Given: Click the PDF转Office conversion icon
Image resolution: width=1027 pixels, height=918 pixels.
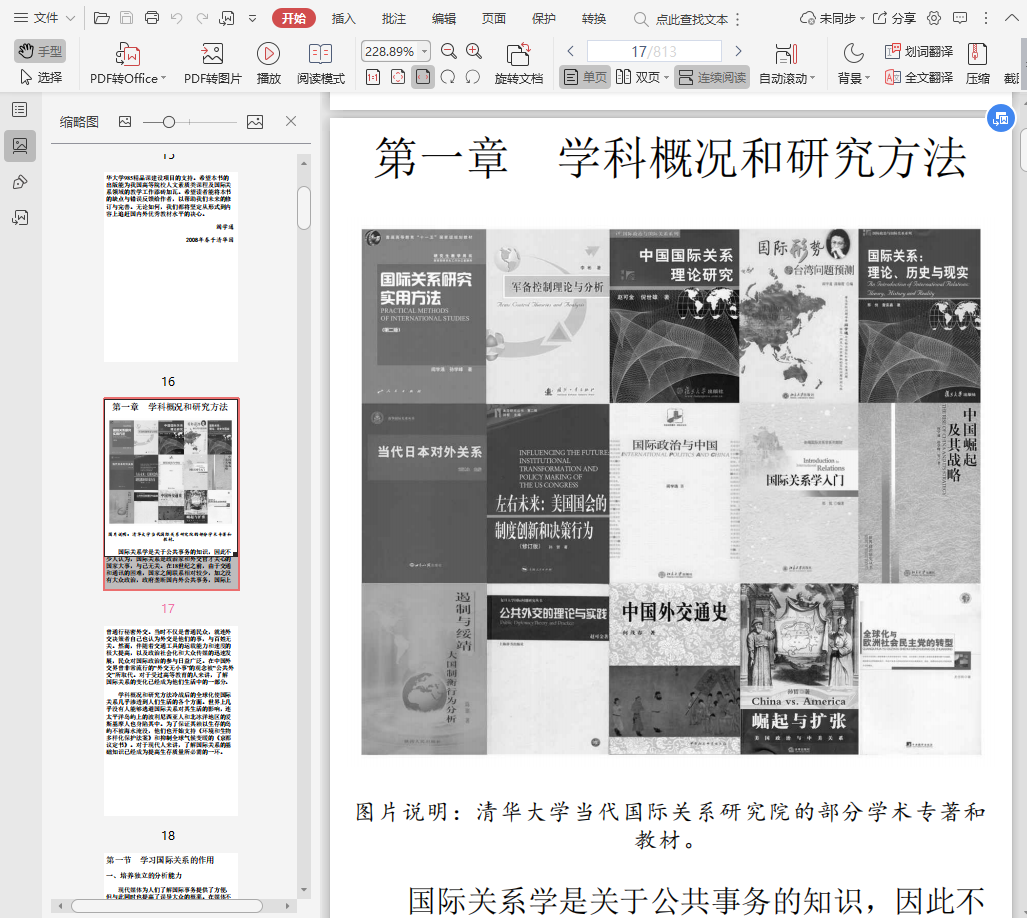Looking at the screenshot, I should (x=124, y=56).
